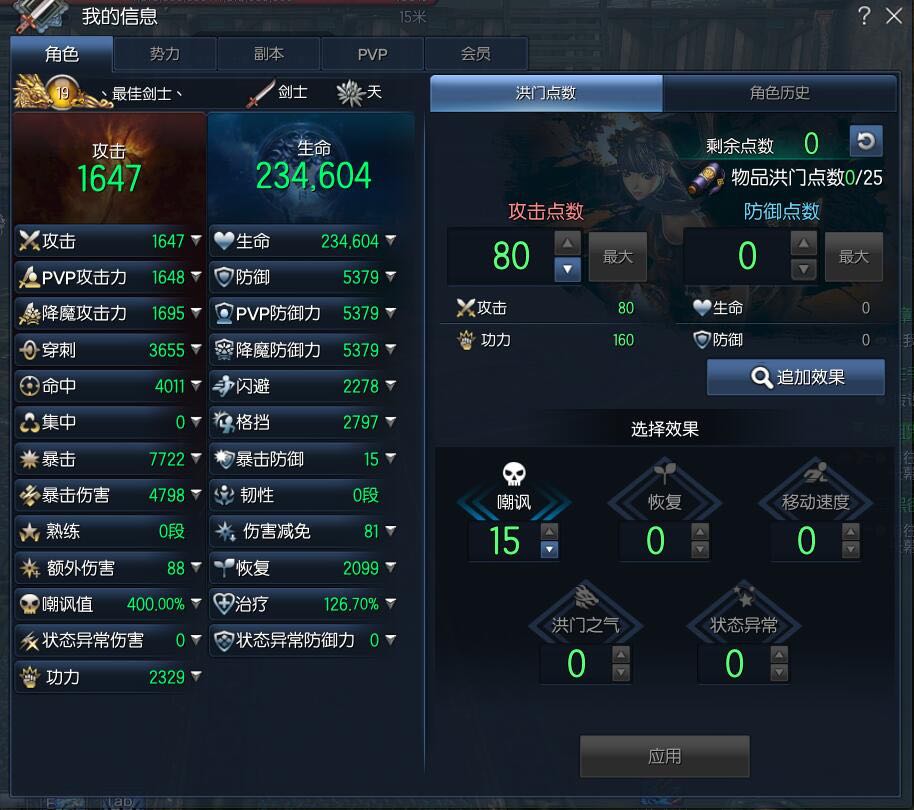Select the 状态异常 star effect icon
Image resolution: width=914 pixels, height=810 pixels.
coord(744,596)
